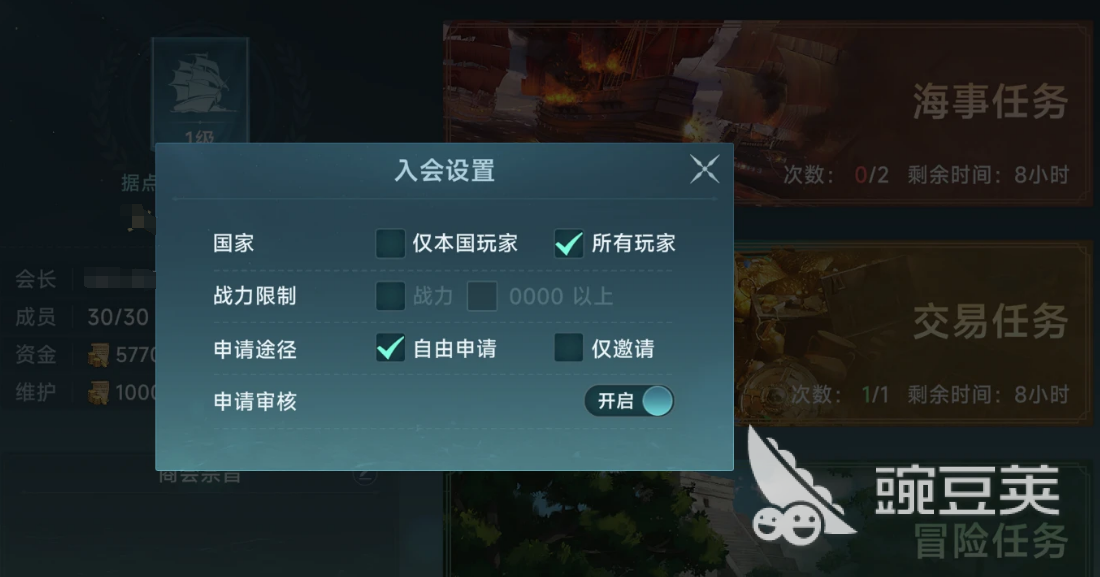
Task: Check the 仅本国玩家 checkbox
Action: [390, 244]
